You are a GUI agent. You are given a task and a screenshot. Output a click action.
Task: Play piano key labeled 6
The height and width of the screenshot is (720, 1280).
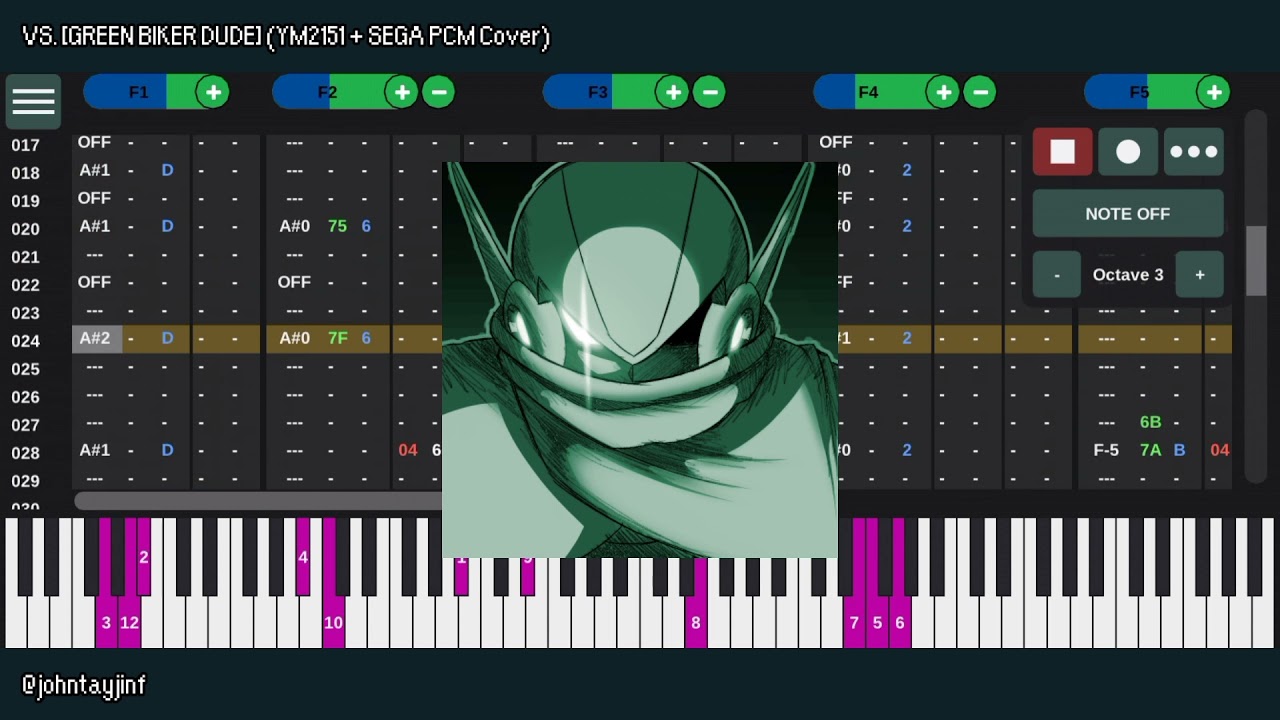tap(900, 623)
